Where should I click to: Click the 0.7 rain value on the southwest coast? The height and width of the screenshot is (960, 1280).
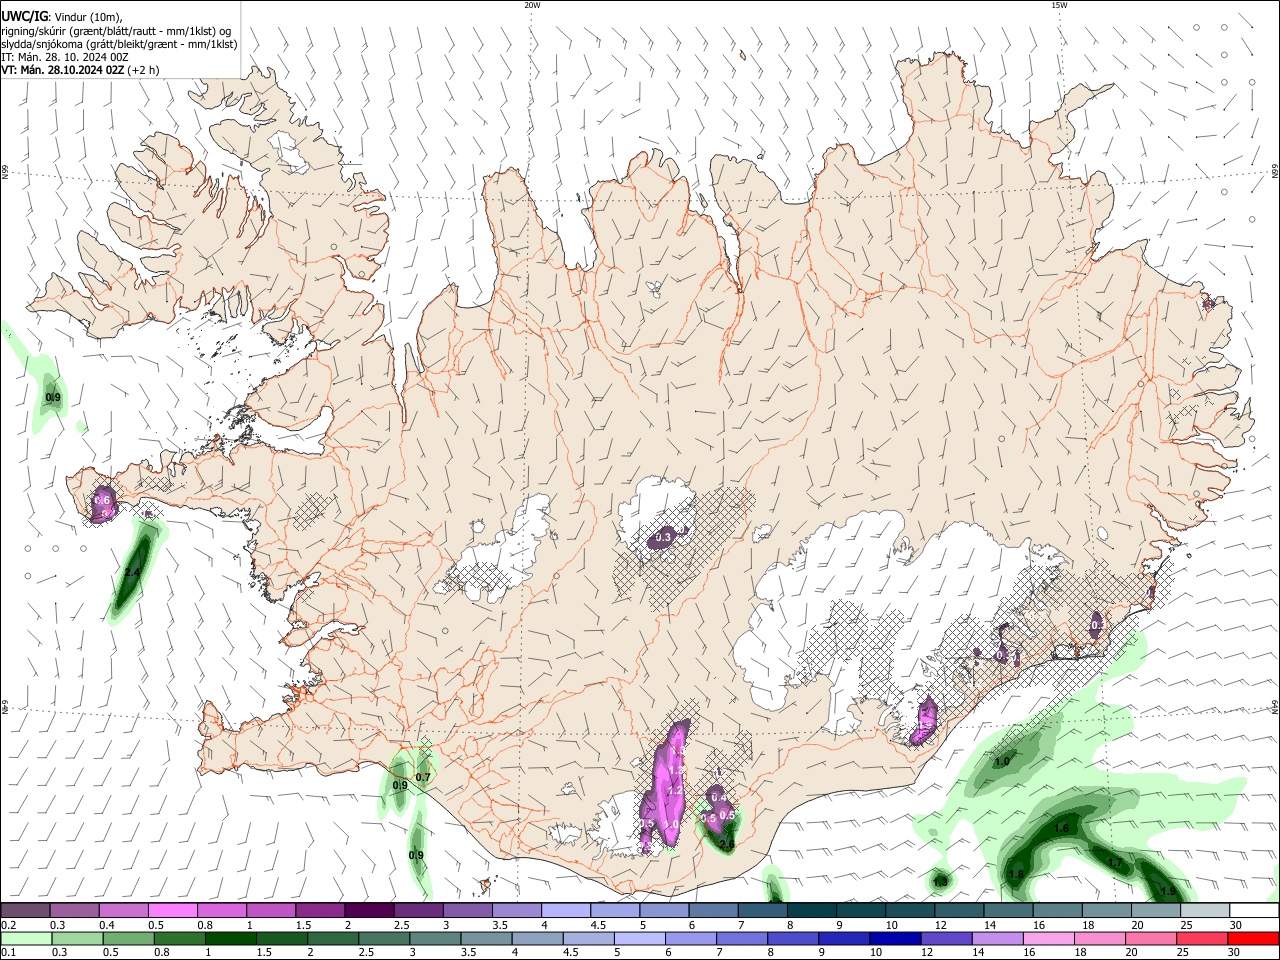click(x=423, y=777)
